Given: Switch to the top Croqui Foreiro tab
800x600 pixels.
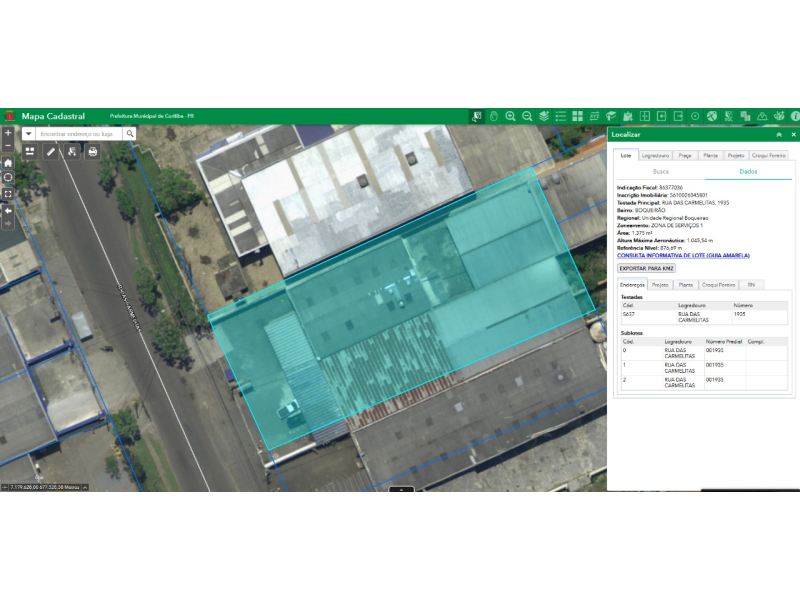Looking at the screenshot, I should coord(768,156).
